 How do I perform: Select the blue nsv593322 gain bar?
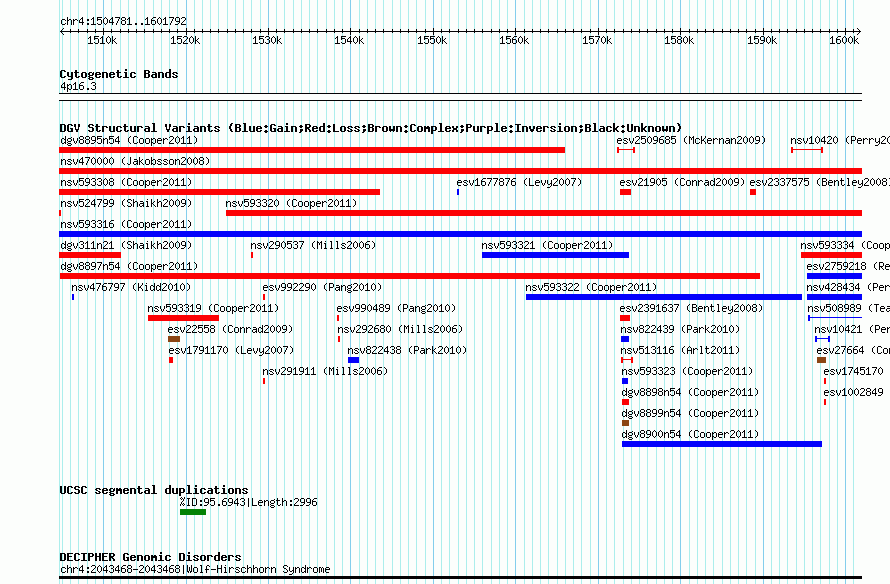[x=664, y=297]
